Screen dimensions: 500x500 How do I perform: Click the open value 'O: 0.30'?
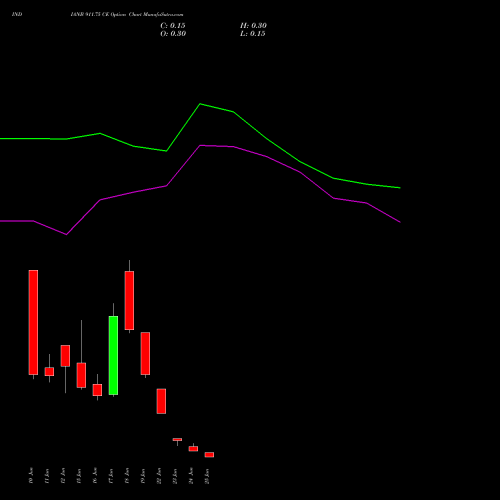coord(173,34)
